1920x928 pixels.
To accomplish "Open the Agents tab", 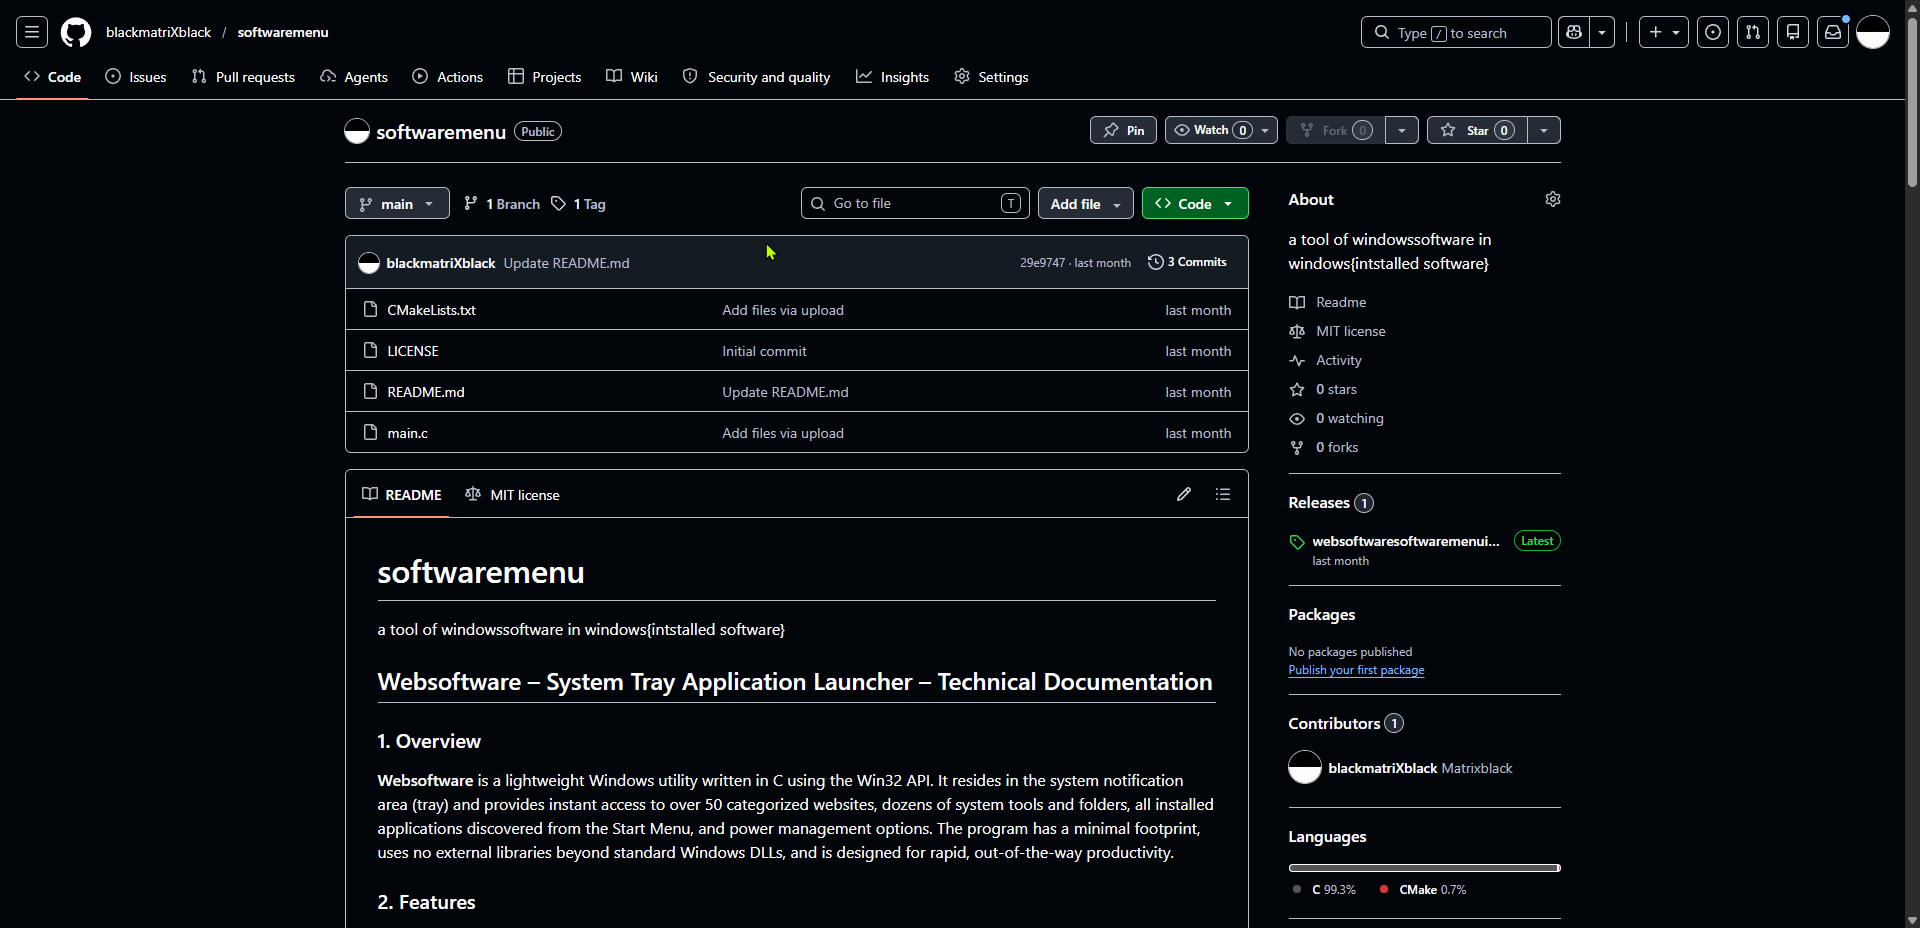I will (354, 77).
